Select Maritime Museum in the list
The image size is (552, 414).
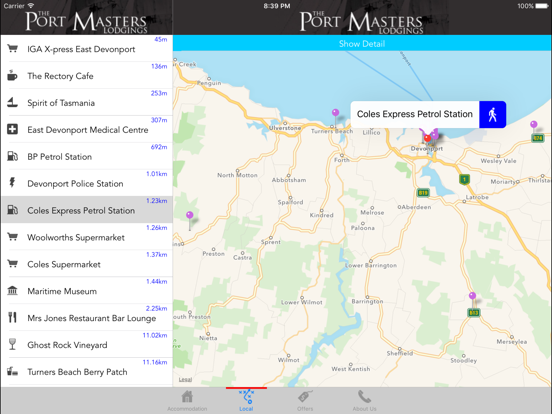(87, 290)
